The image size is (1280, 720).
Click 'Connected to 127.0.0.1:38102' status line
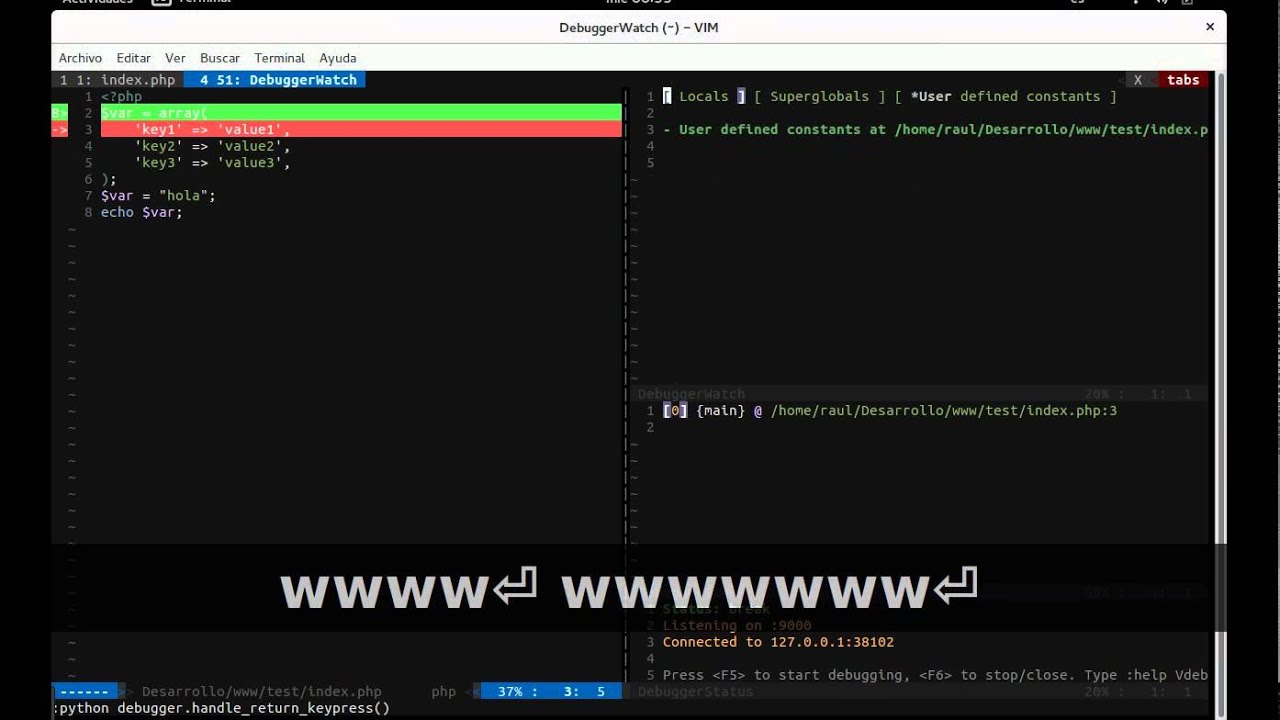778,642
